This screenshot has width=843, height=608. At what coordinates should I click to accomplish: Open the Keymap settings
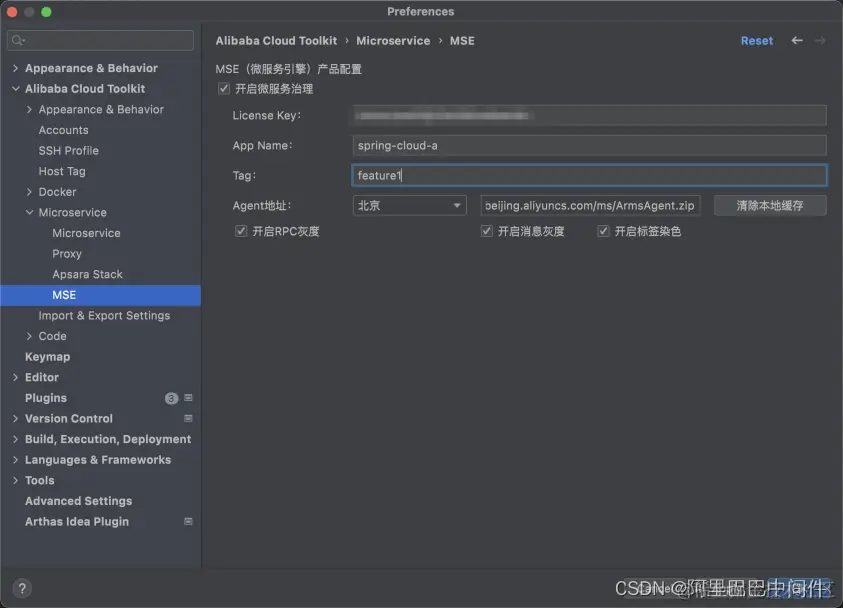(x=47, y=357)
